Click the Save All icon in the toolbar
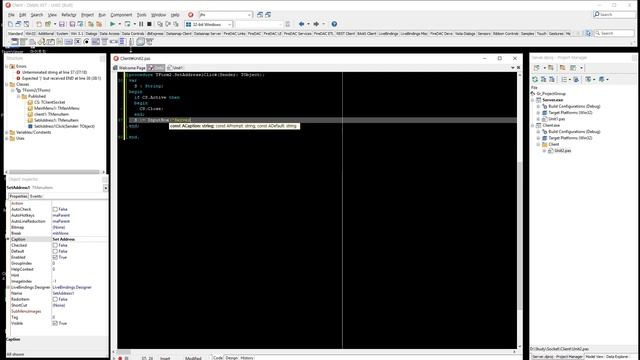The image size is (640, 360). [x=72, y=24]
